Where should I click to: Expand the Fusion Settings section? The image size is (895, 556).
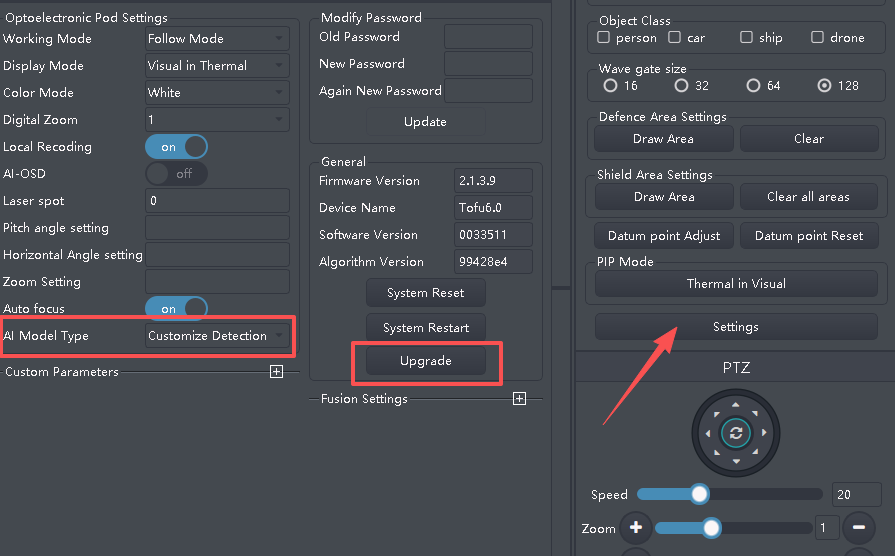[x=519, y=398]
